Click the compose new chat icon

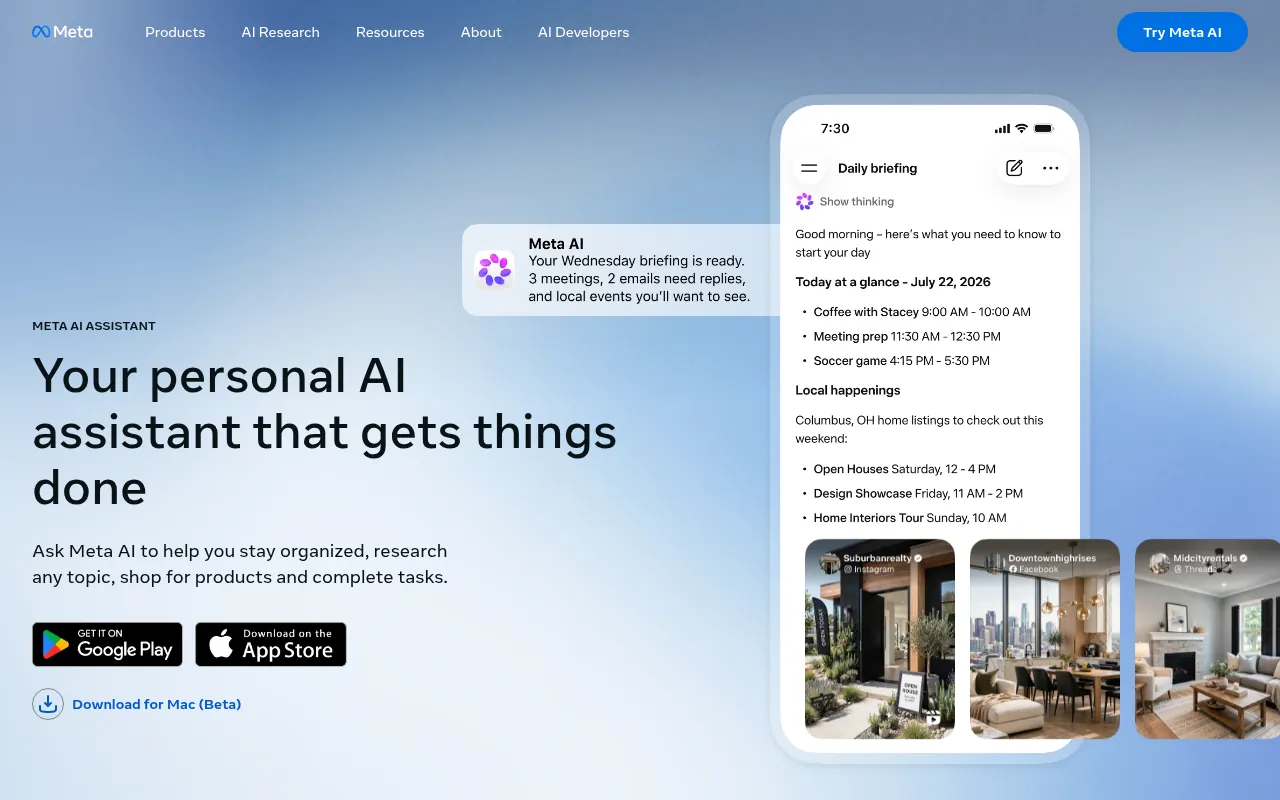[x=1014, y=168]
